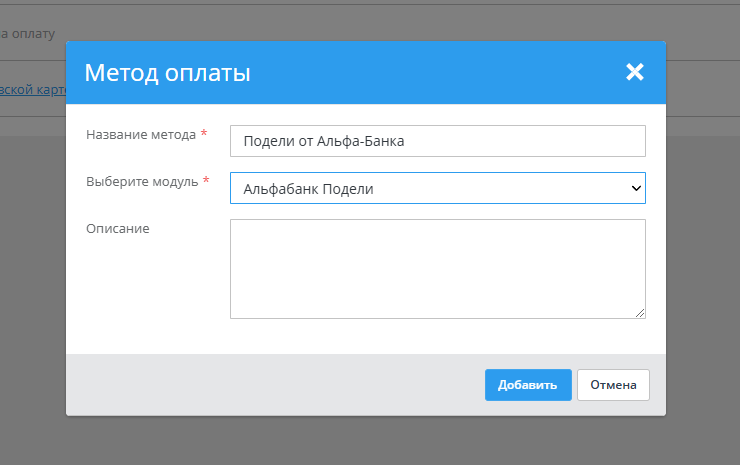Focus the Описание text area
740x465 pixels.
[x=437, y=268]
